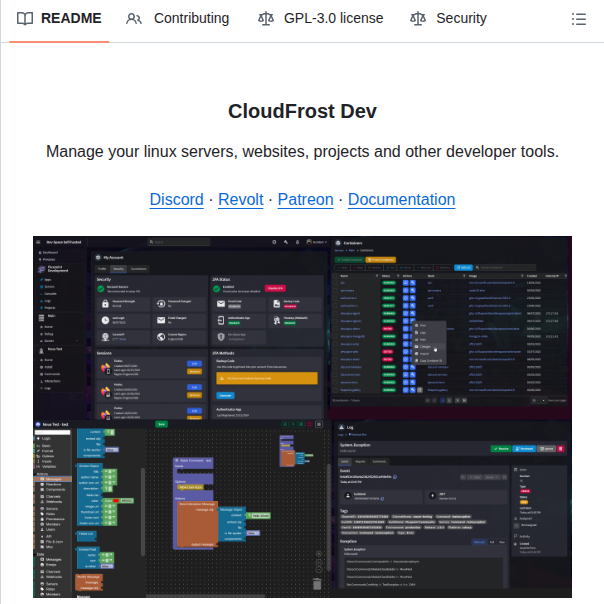Open the outline list icon

[x=579, y=19]
